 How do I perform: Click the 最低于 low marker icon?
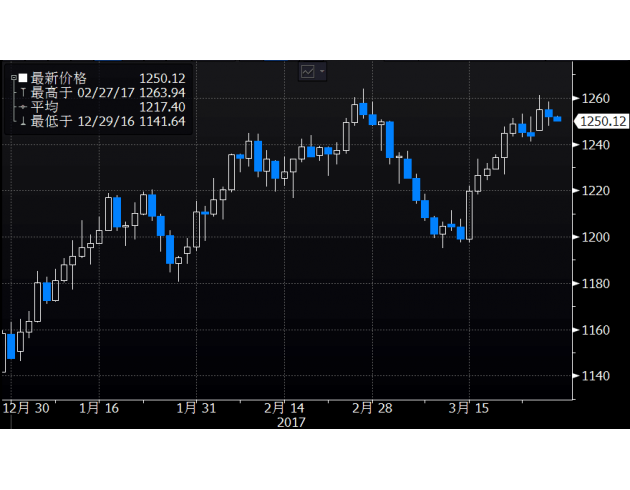click(x=23, y=122)
